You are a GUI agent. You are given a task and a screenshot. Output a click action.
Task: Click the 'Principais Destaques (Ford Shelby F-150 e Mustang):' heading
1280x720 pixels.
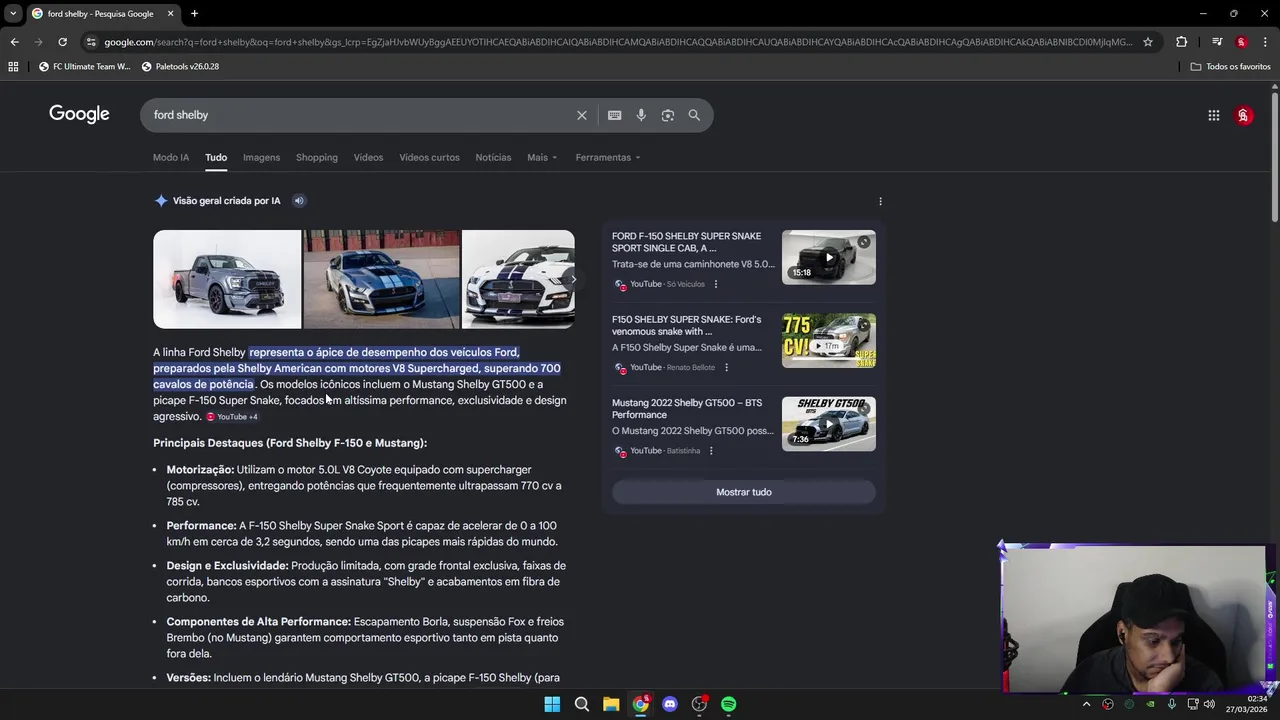pyautogui.click(x=290, y=443)
